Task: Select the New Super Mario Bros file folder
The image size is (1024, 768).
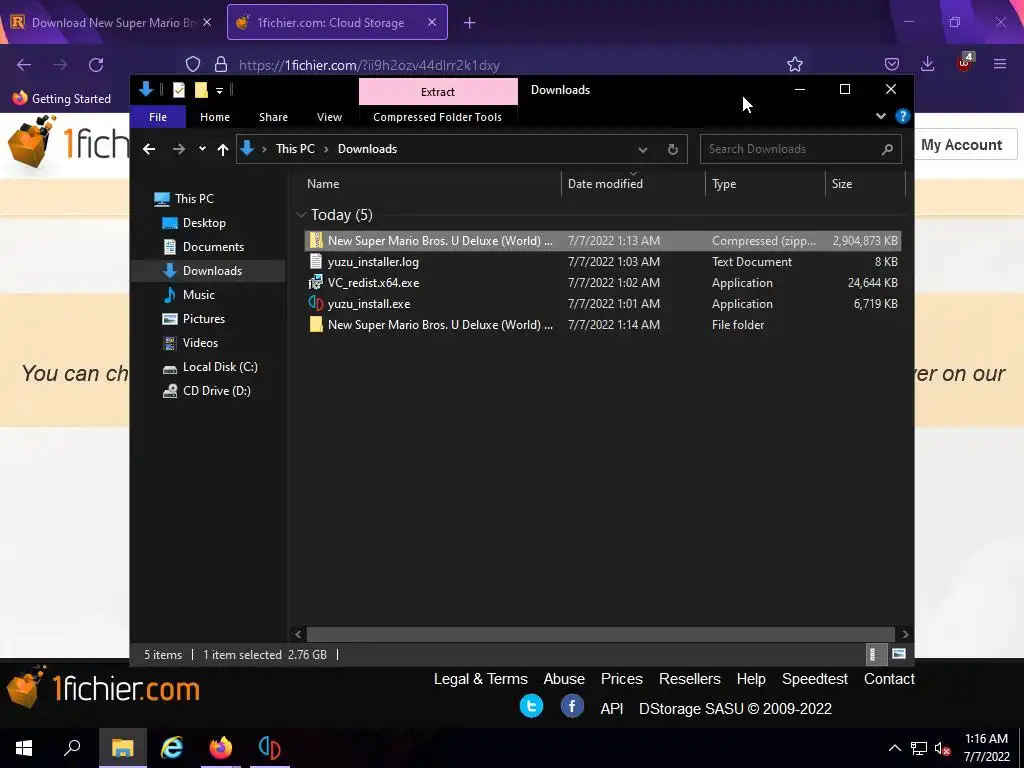Action: [x=602, y=325]
